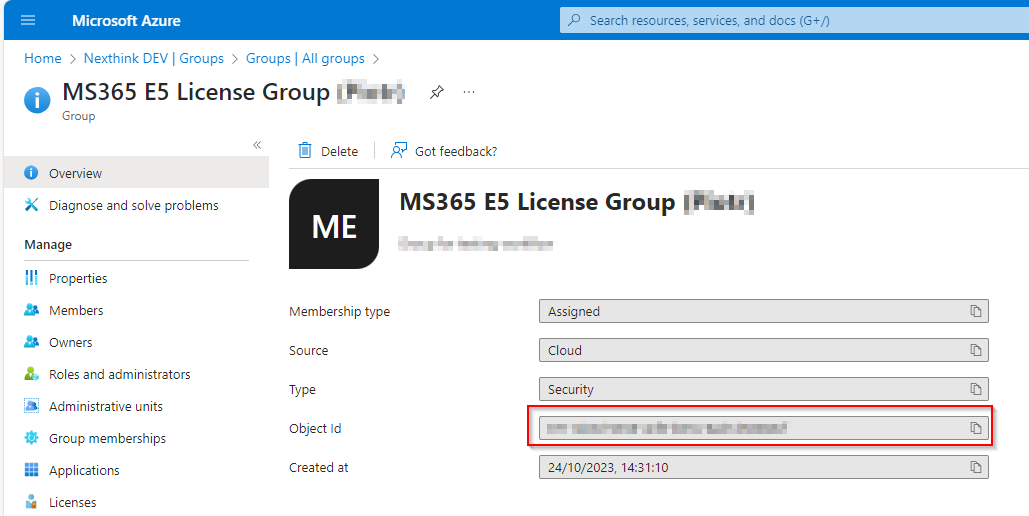Click the Got feedback person icon

point(398,150)
